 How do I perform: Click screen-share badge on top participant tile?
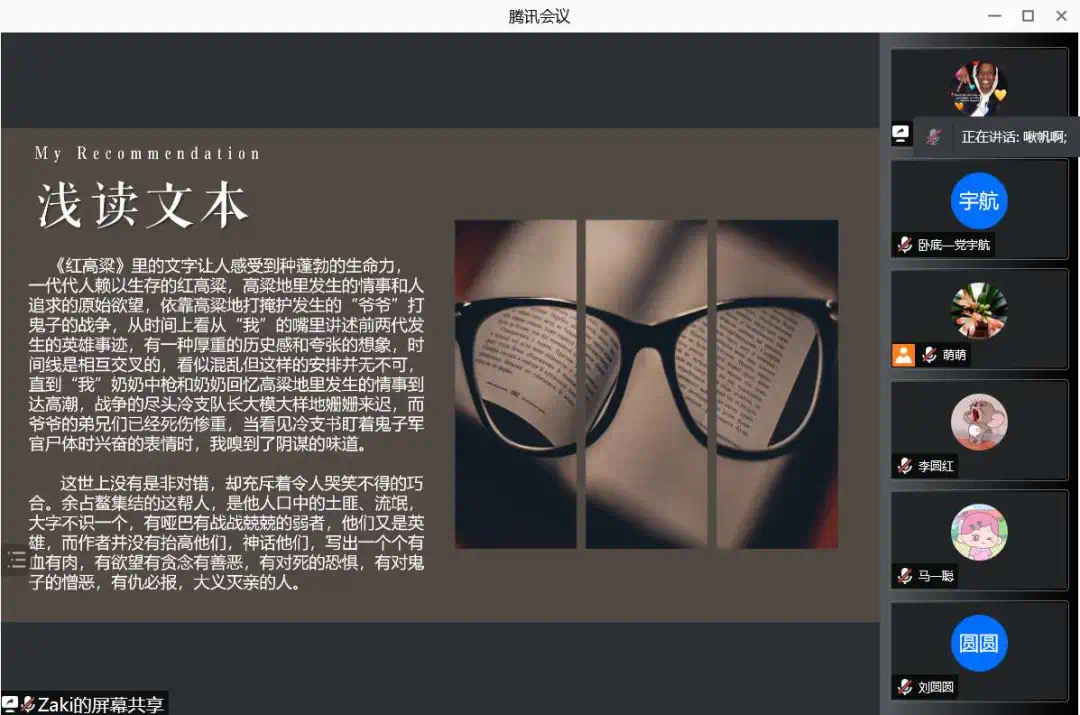(x=901, y=134)
